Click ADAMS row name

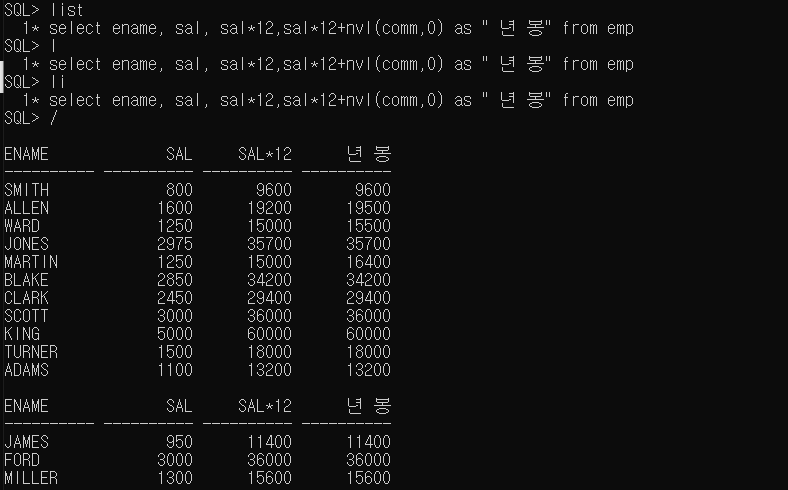(27, 370)
